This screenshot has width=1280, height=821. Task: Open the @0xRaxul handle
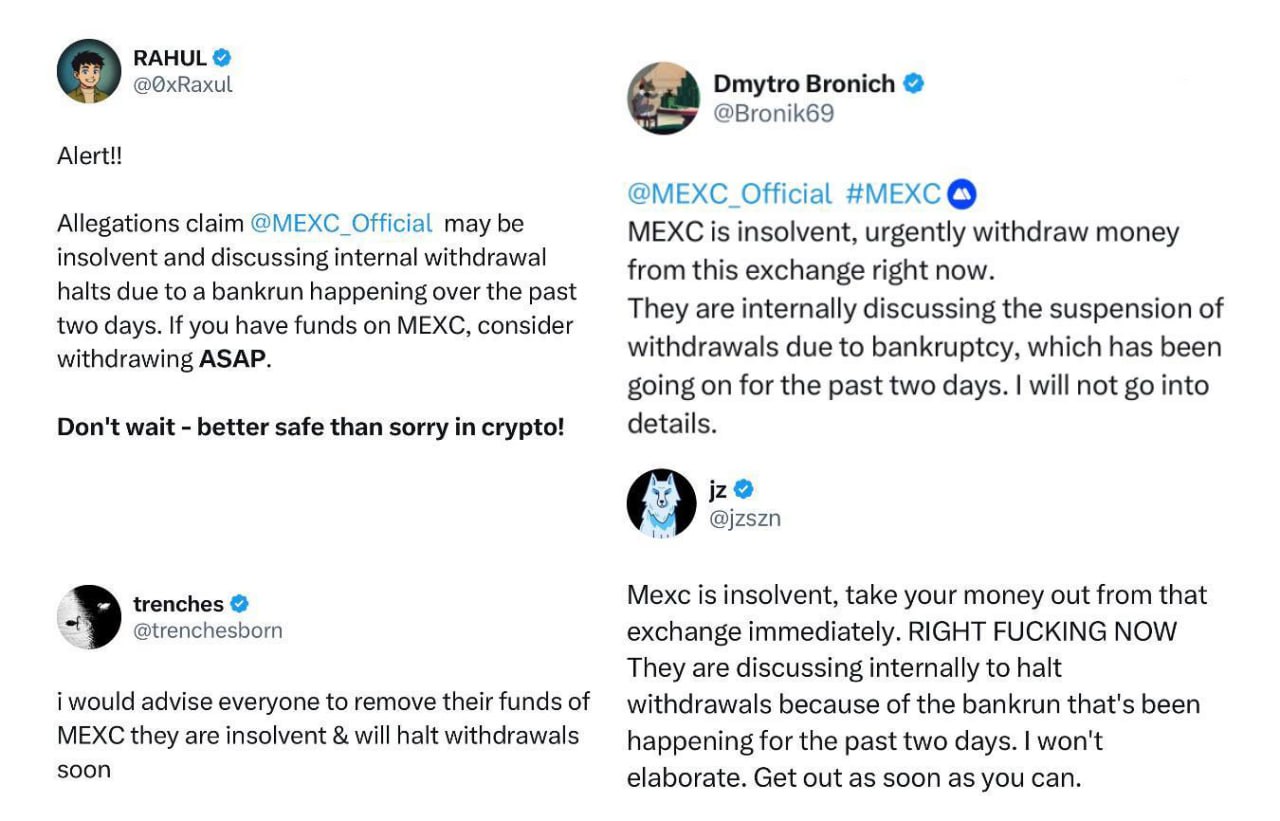[182, 84]
